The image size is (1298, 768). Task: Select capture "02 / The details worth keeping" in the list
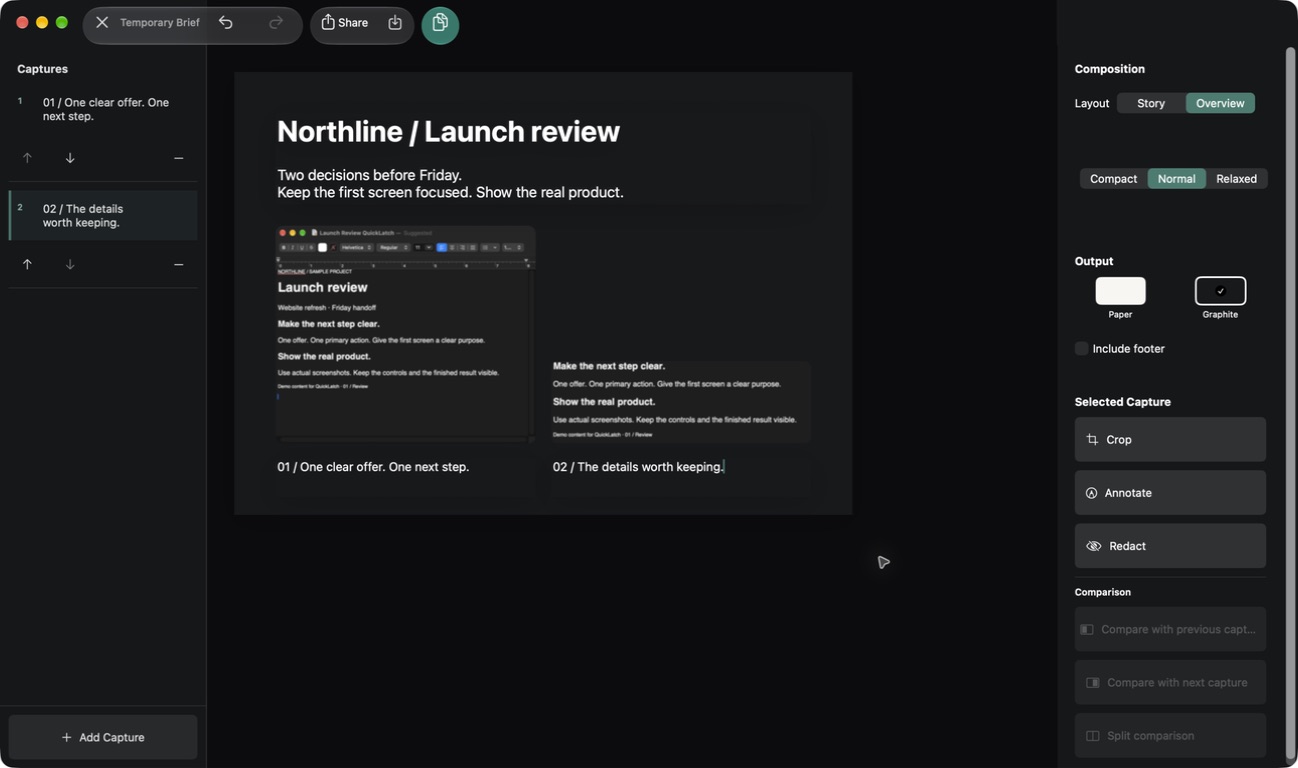coord(103,215)
